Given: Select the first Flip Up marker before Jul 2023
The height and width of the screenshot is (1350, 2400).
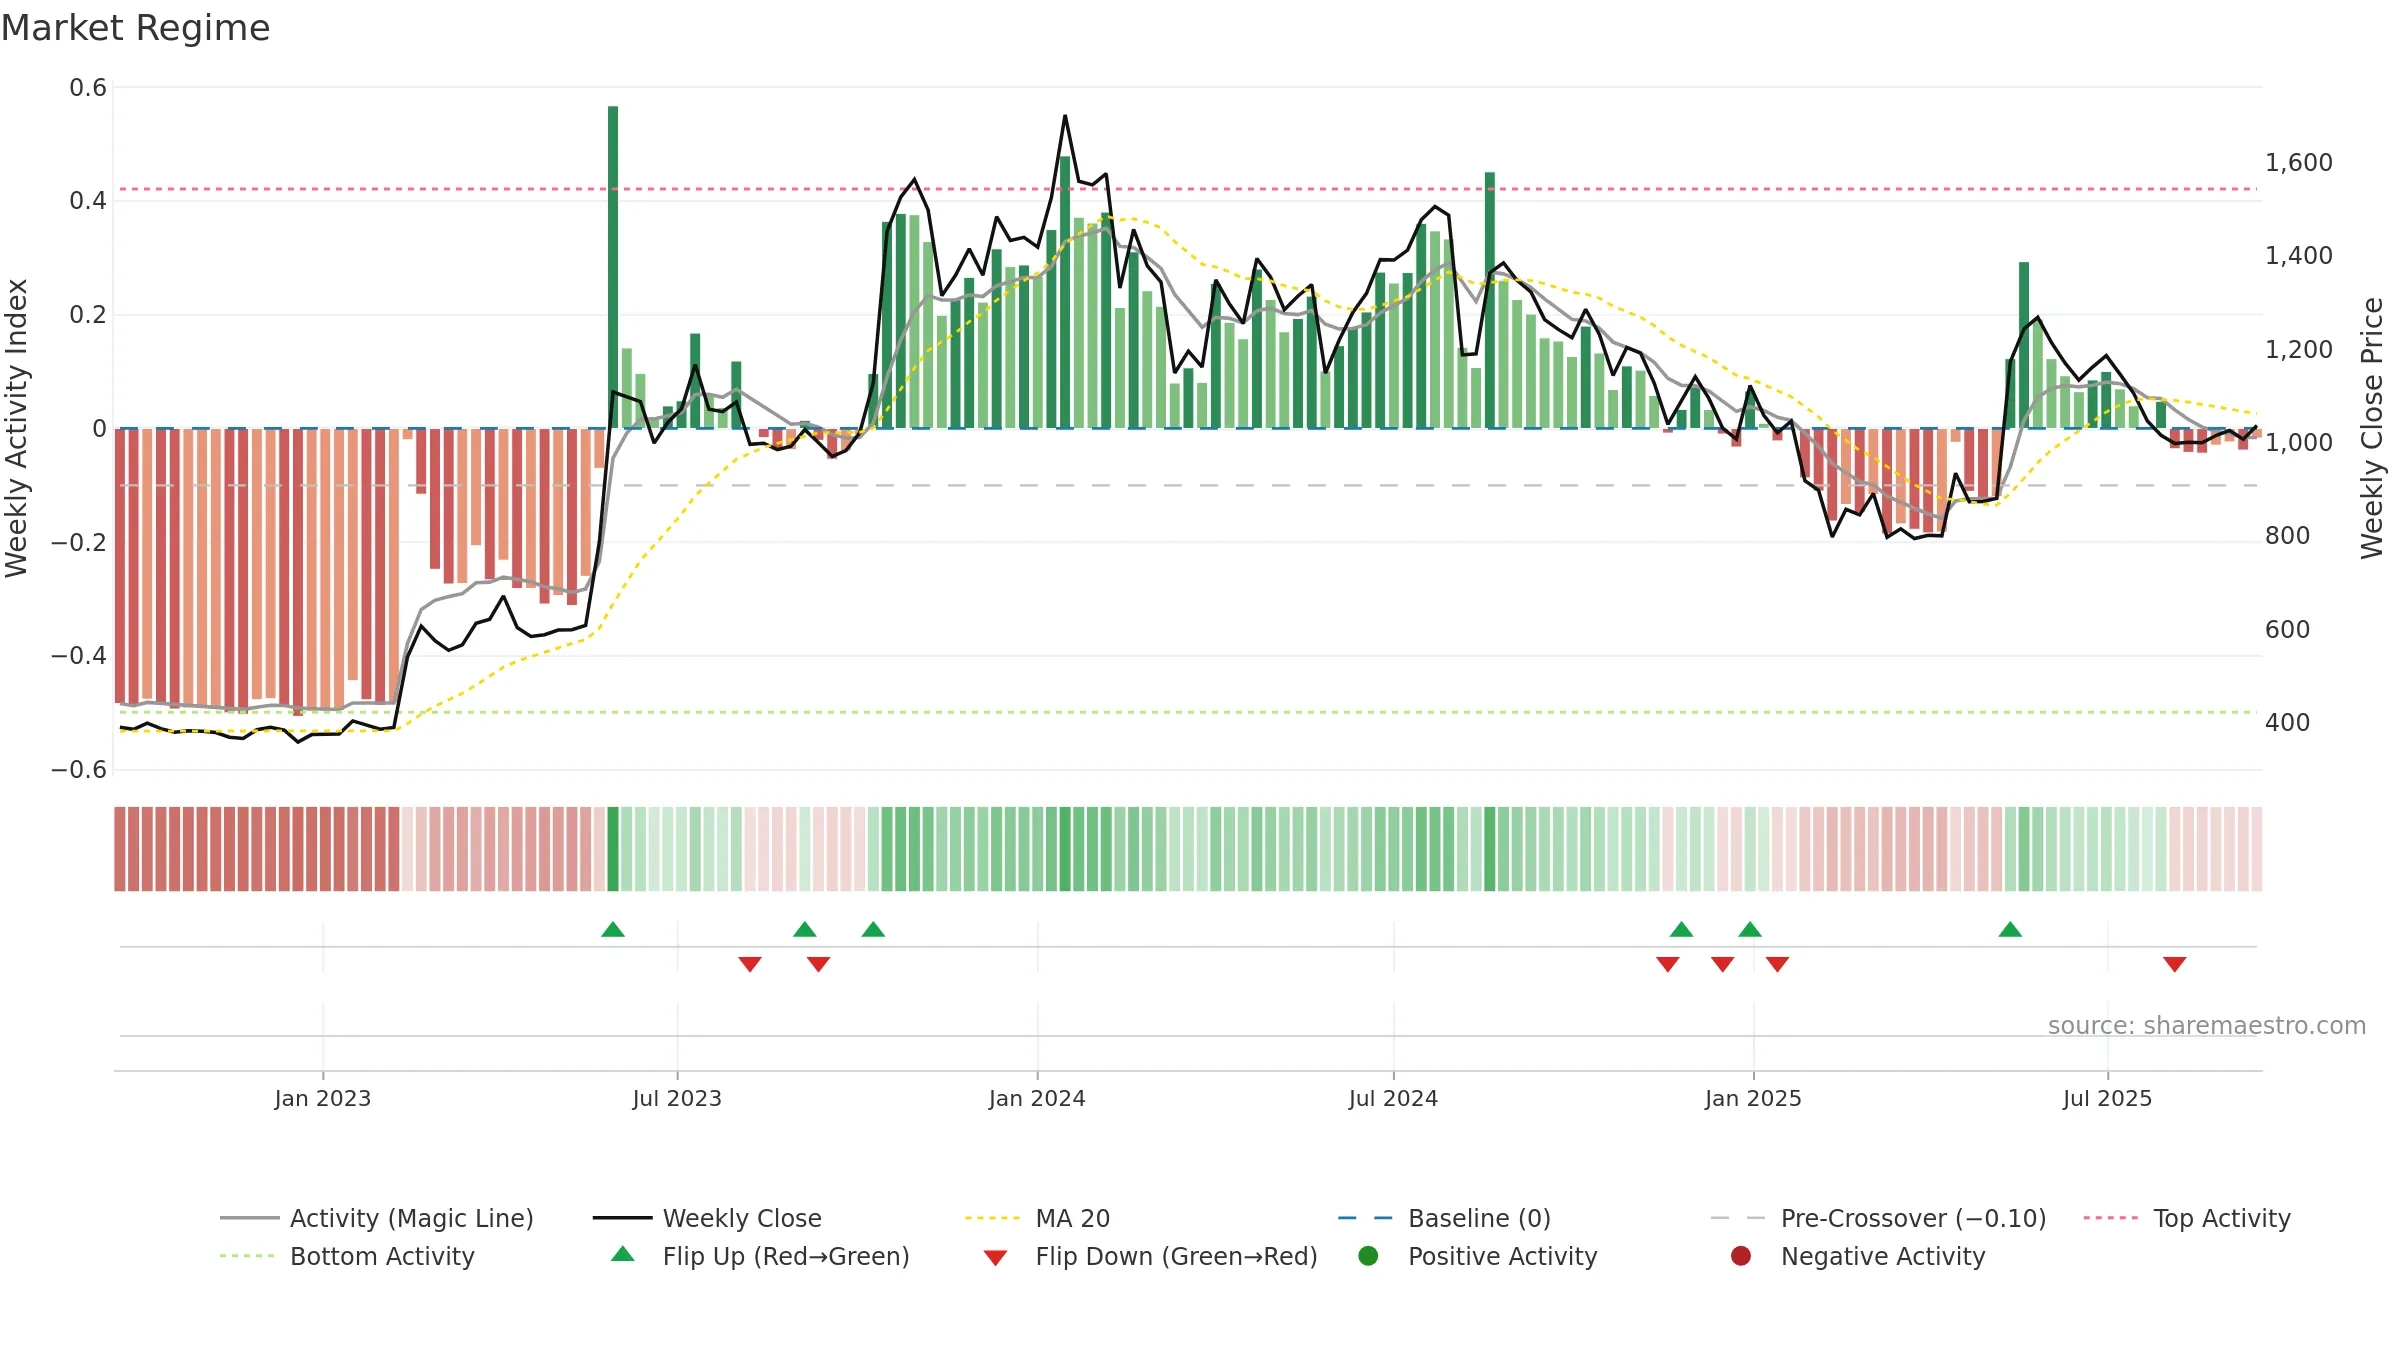Looking at the screenshot, I should pyautogui.click(x=613, y=930).
